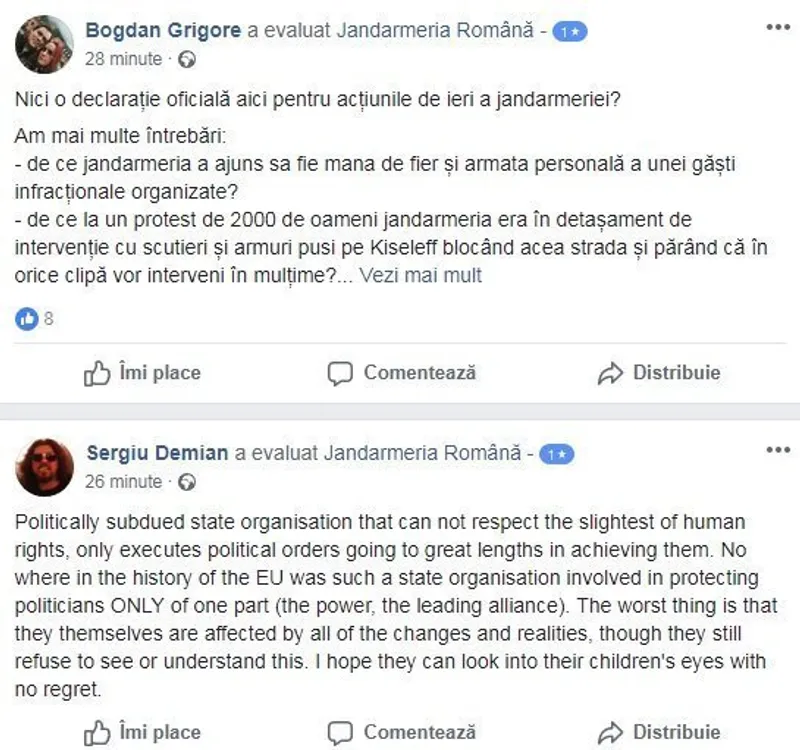Click the comment bubble icon on Bogdan's post
Image resolution: width=800 pixels, height=750 pixels.
coord(340,374)
